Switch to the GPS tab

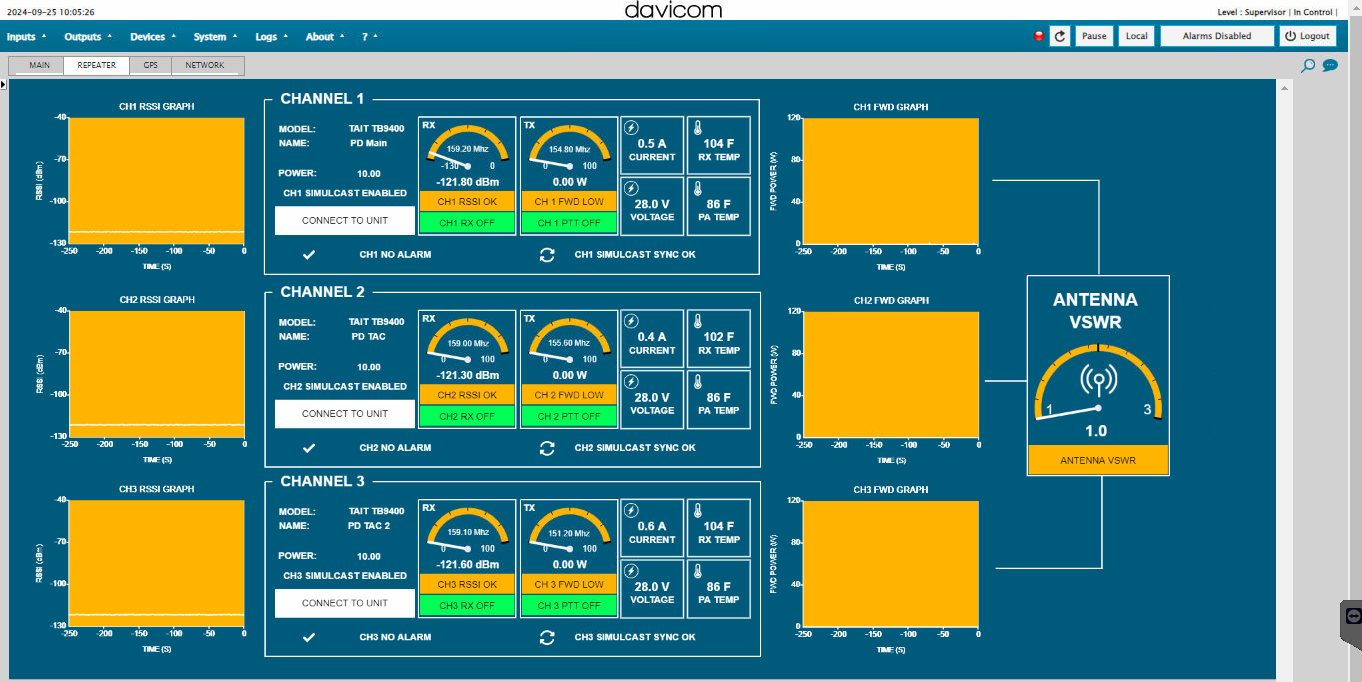pyautogui.click(x=150, y=66)
